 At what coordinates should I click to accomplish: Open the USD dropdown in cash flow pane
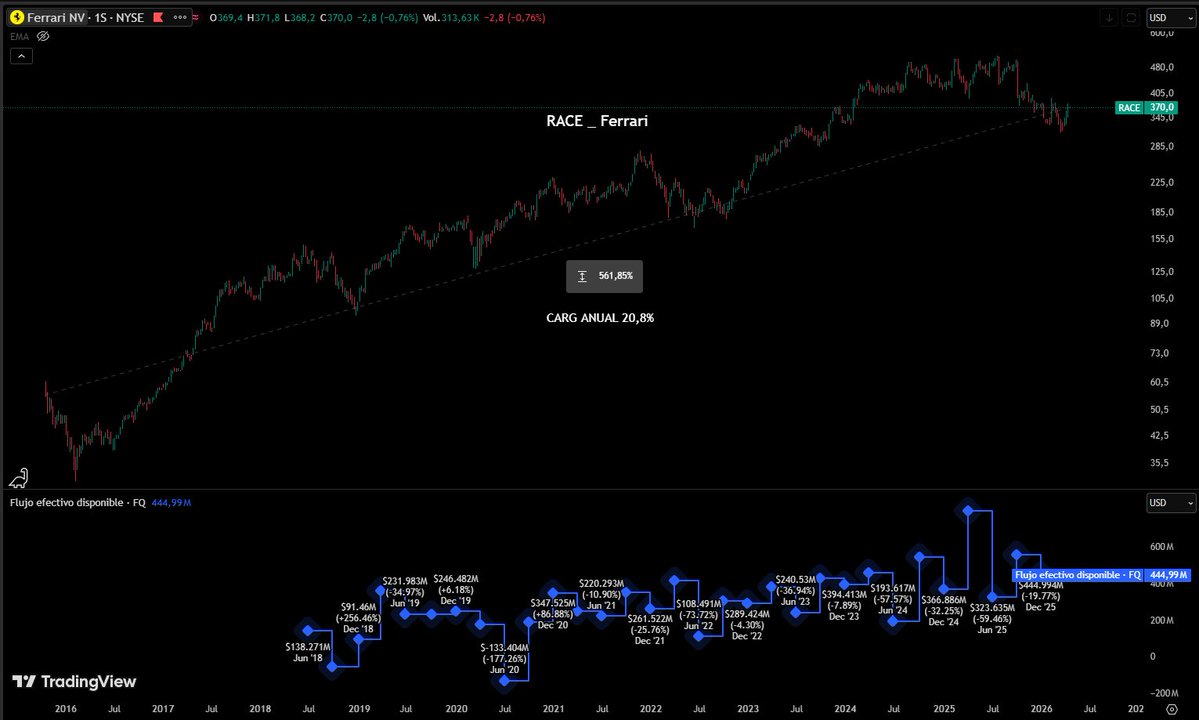coord(1171,502)
